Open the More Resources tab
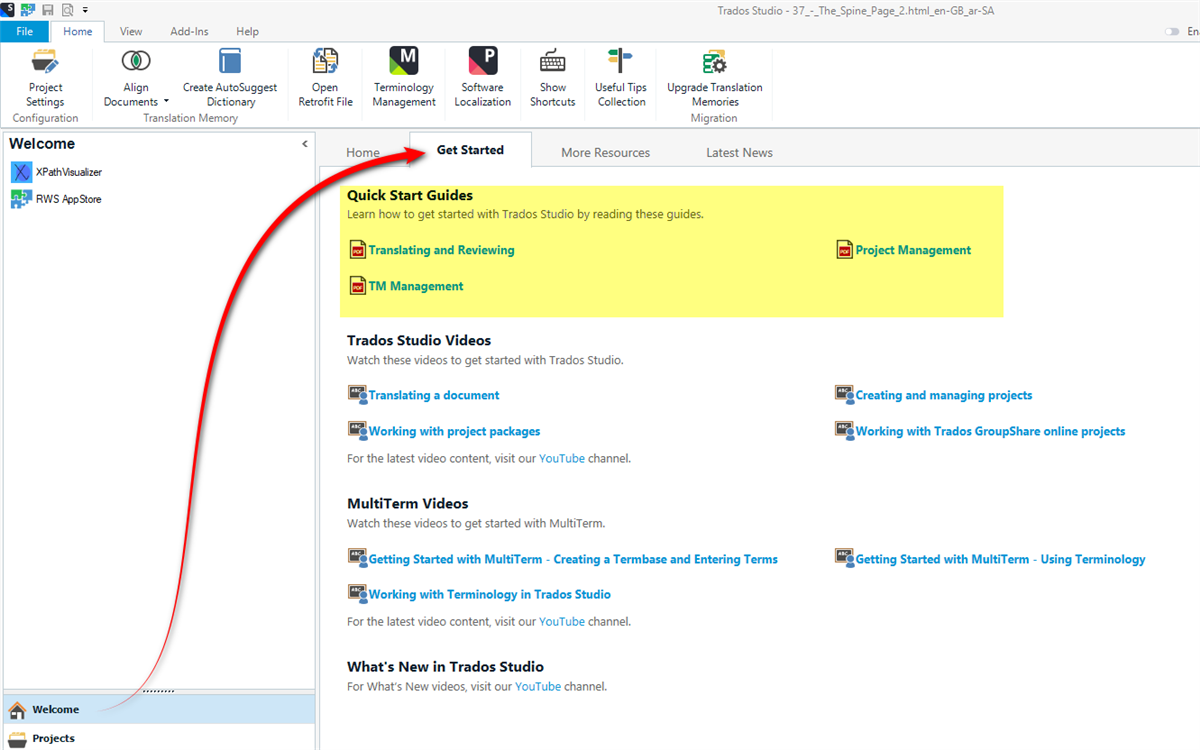The height and width of the screenshot is (750, 1200). 605,152
